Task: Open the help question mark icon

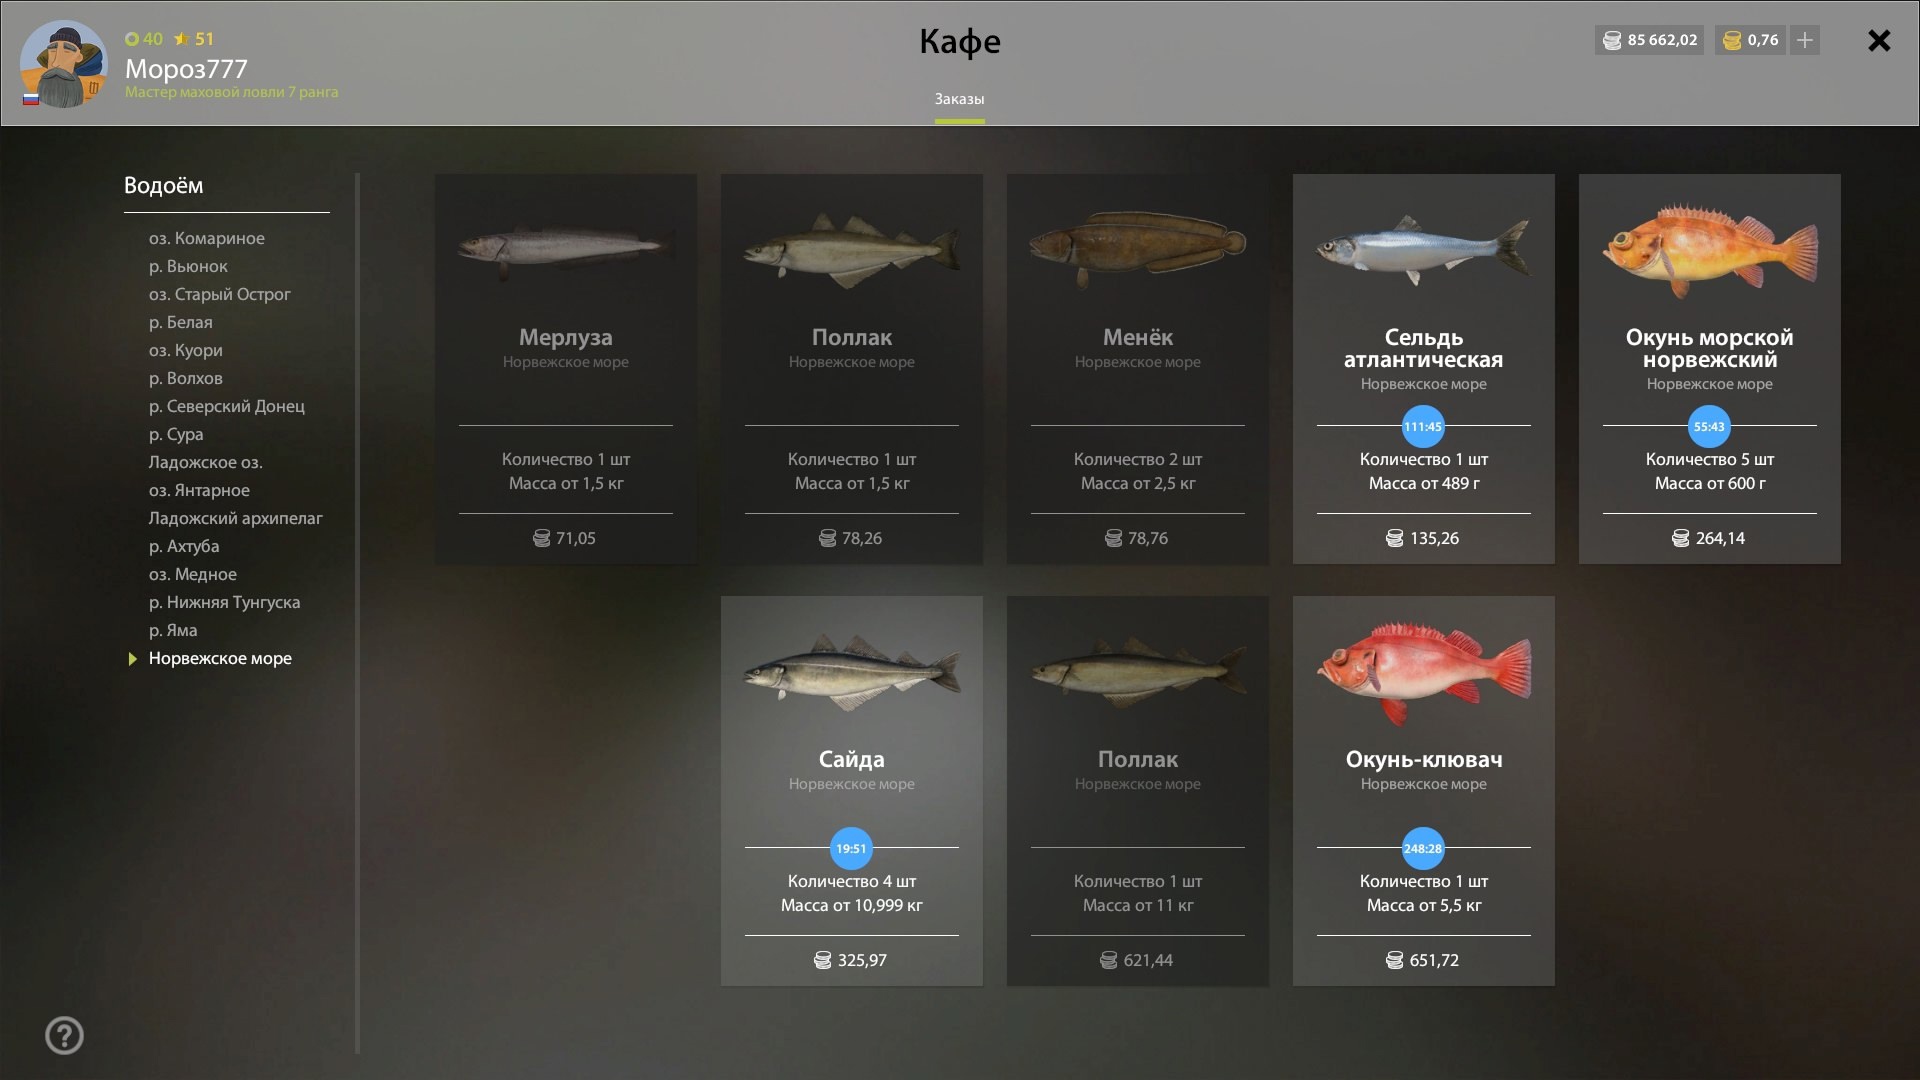Action: click(x=65, y=1035)
